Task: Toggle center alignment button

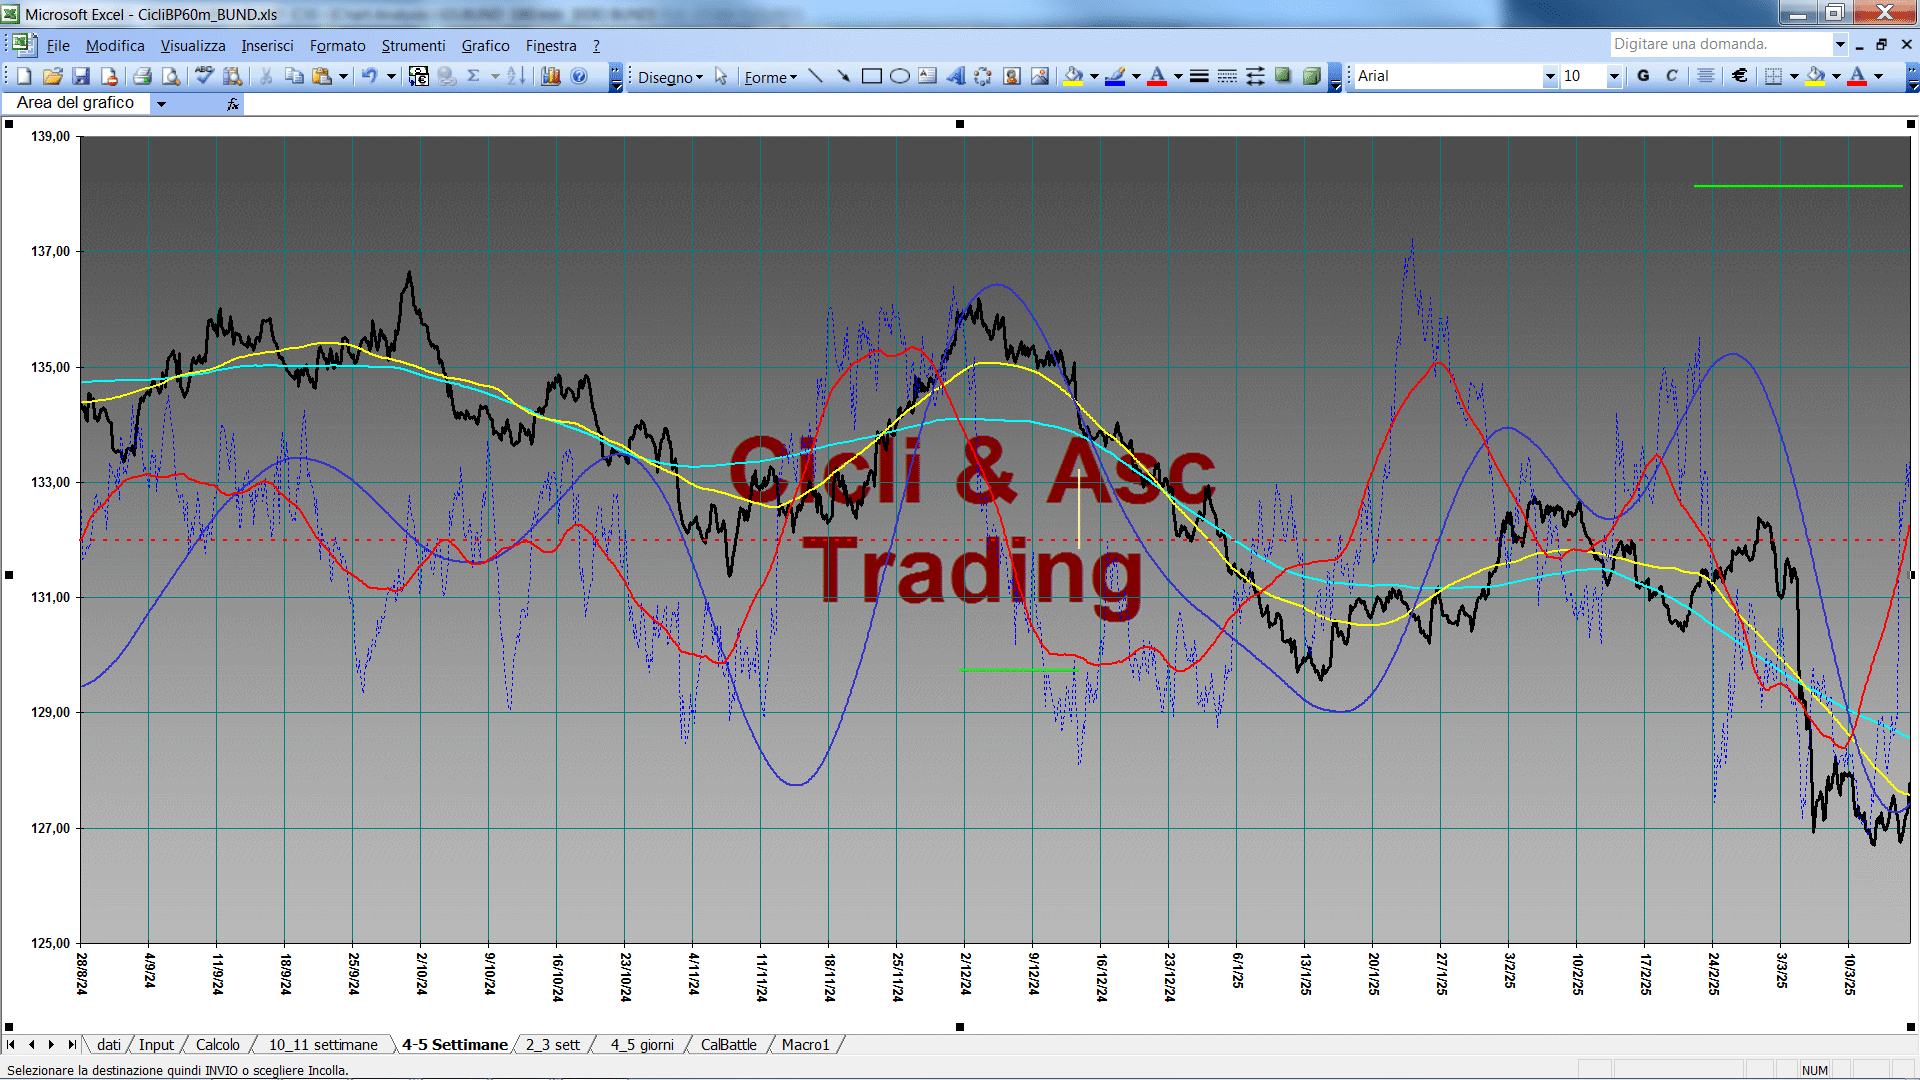Action: click(1706, 76)
